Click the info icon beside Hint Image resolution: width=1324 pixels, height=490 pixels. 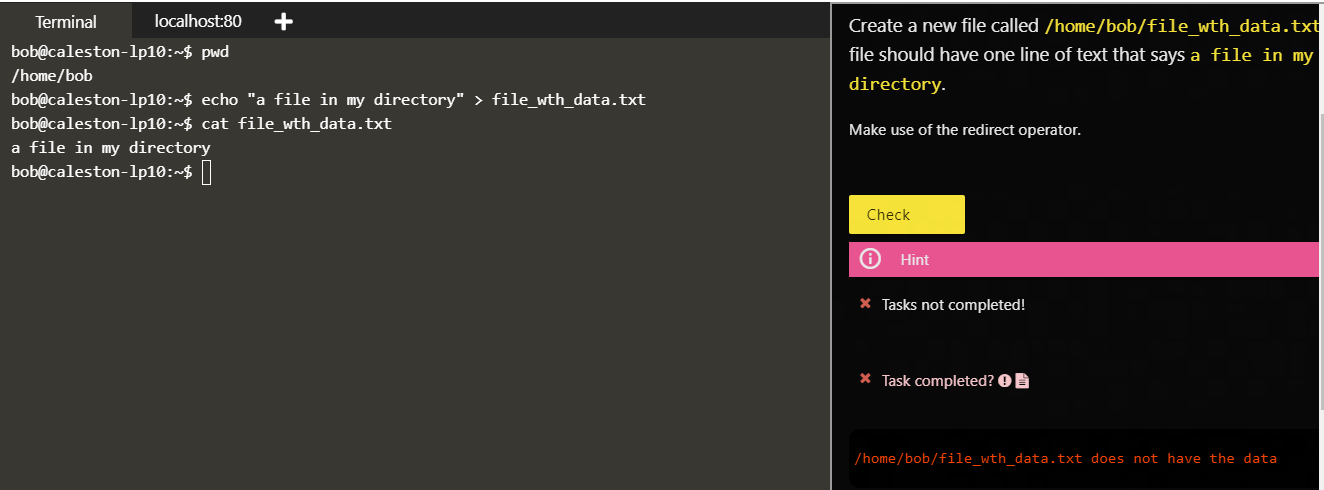click(870, 259)
